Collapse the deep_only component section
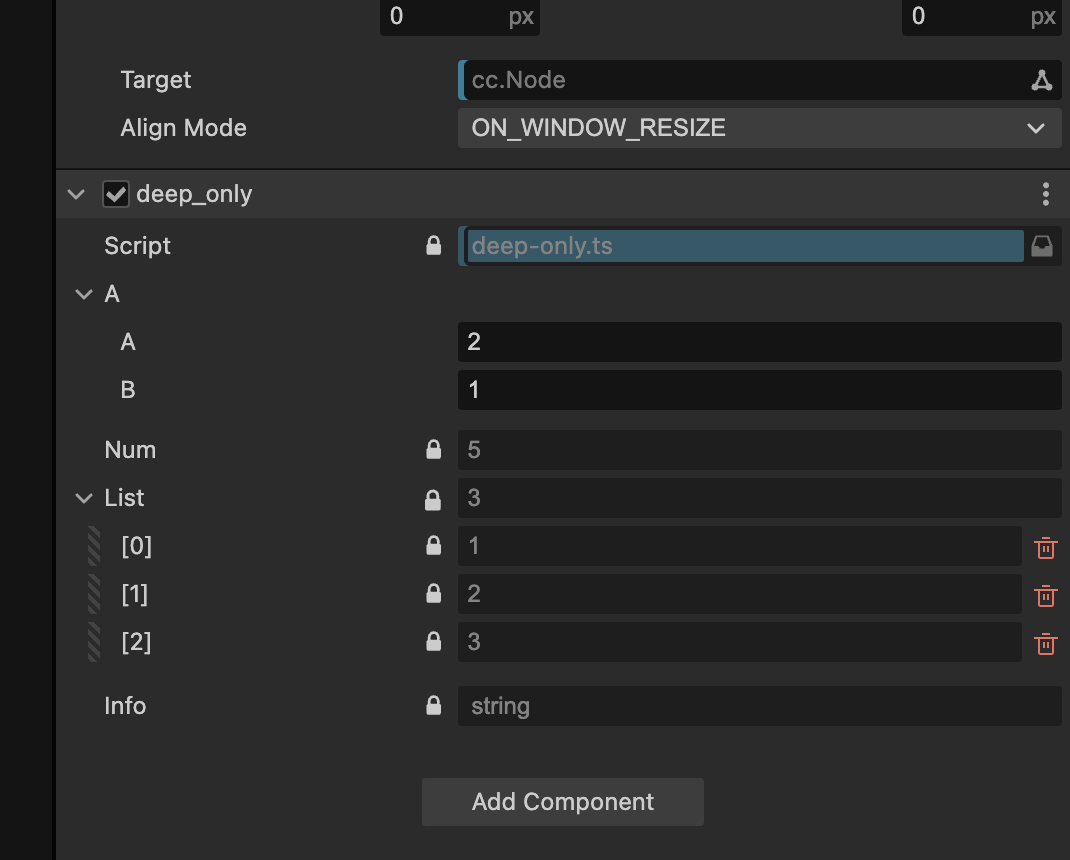Image resolution: width=1070 pixels, height=860 pixels. click(77, 194)
